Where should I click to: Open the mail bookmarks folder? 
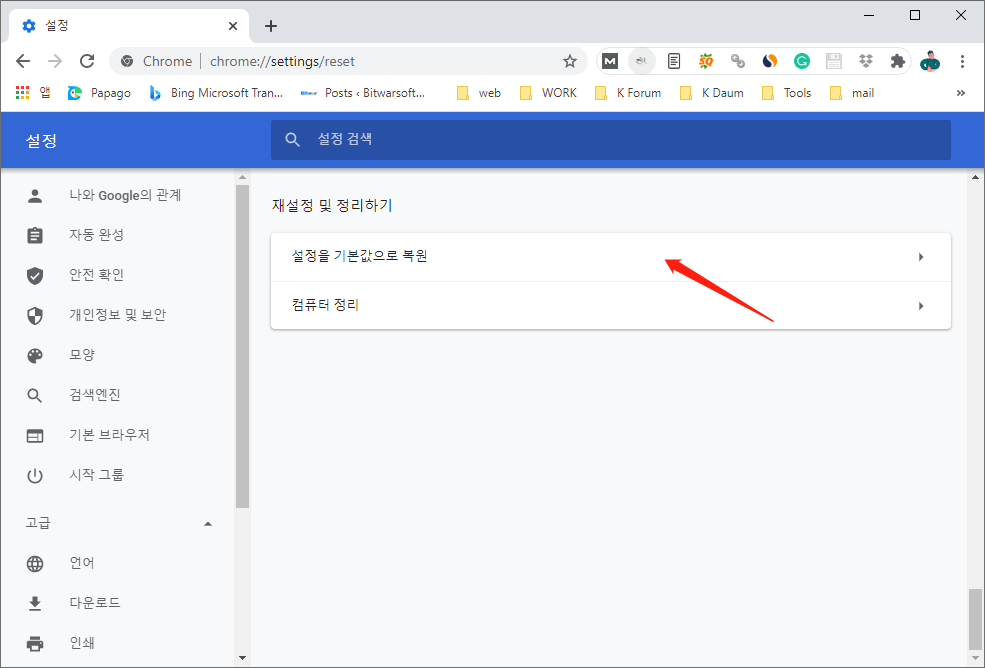[x=852, y=93]
